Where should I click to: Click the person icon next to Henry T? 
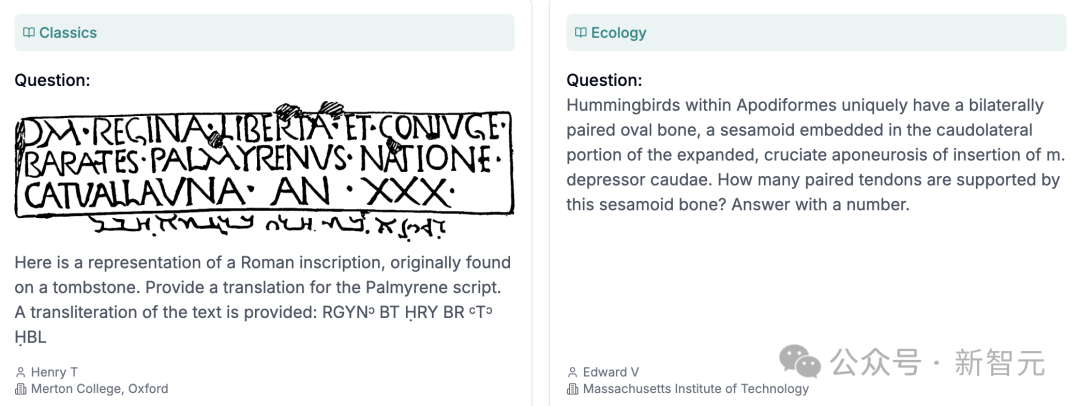click(20, 372)
